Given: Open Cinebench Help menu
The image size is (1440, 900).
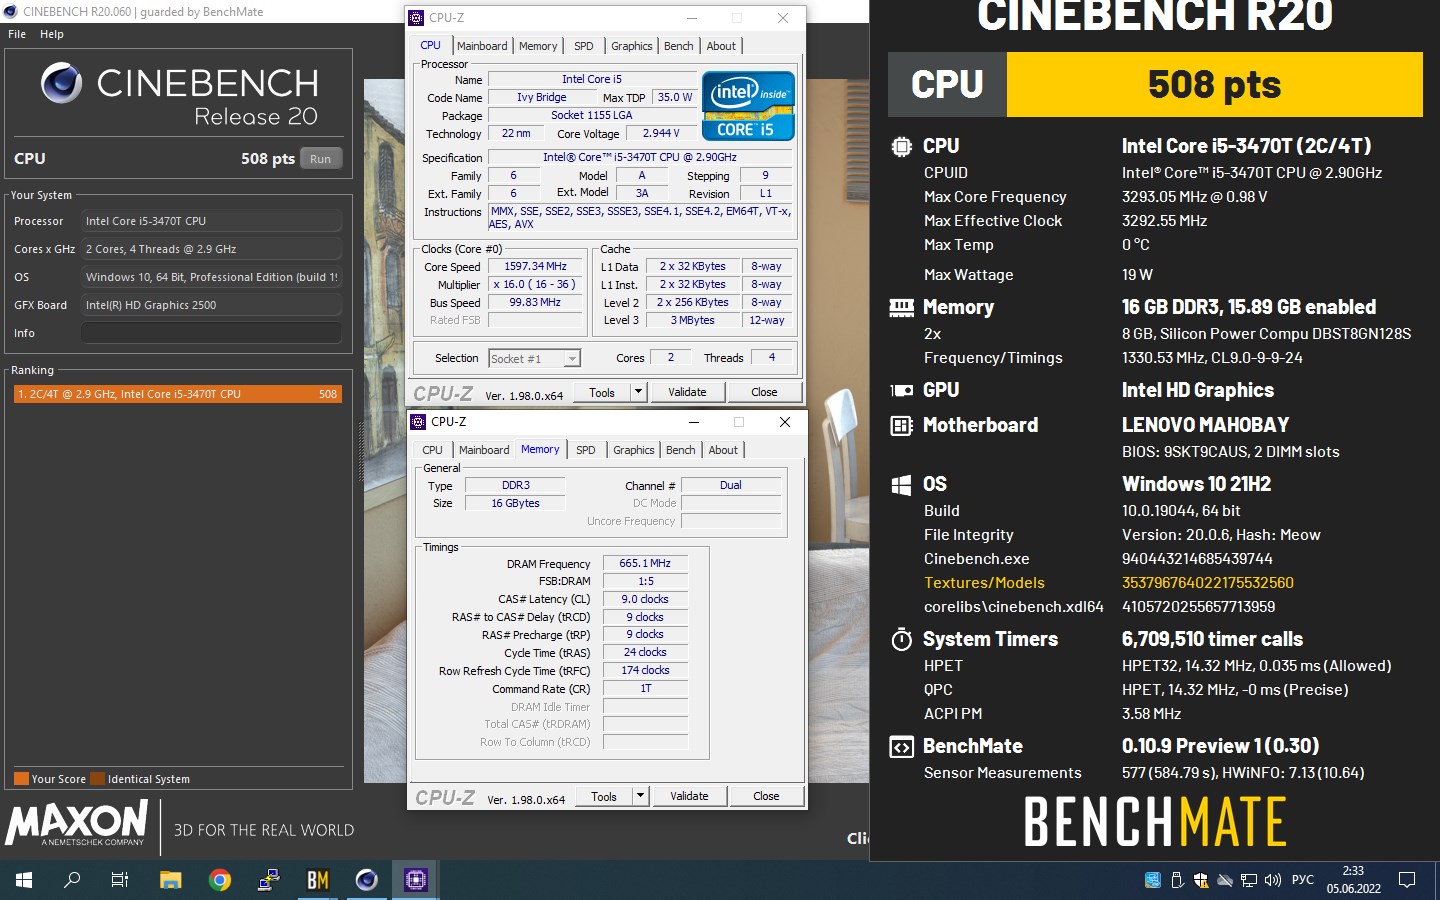Looking at the screenshot, I should (52, 34).
